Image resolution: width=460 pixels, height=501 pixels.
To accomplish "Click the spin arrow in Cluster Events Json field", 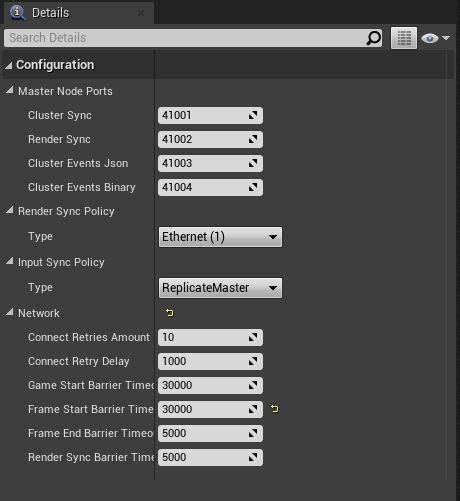I will pos(253,163).
